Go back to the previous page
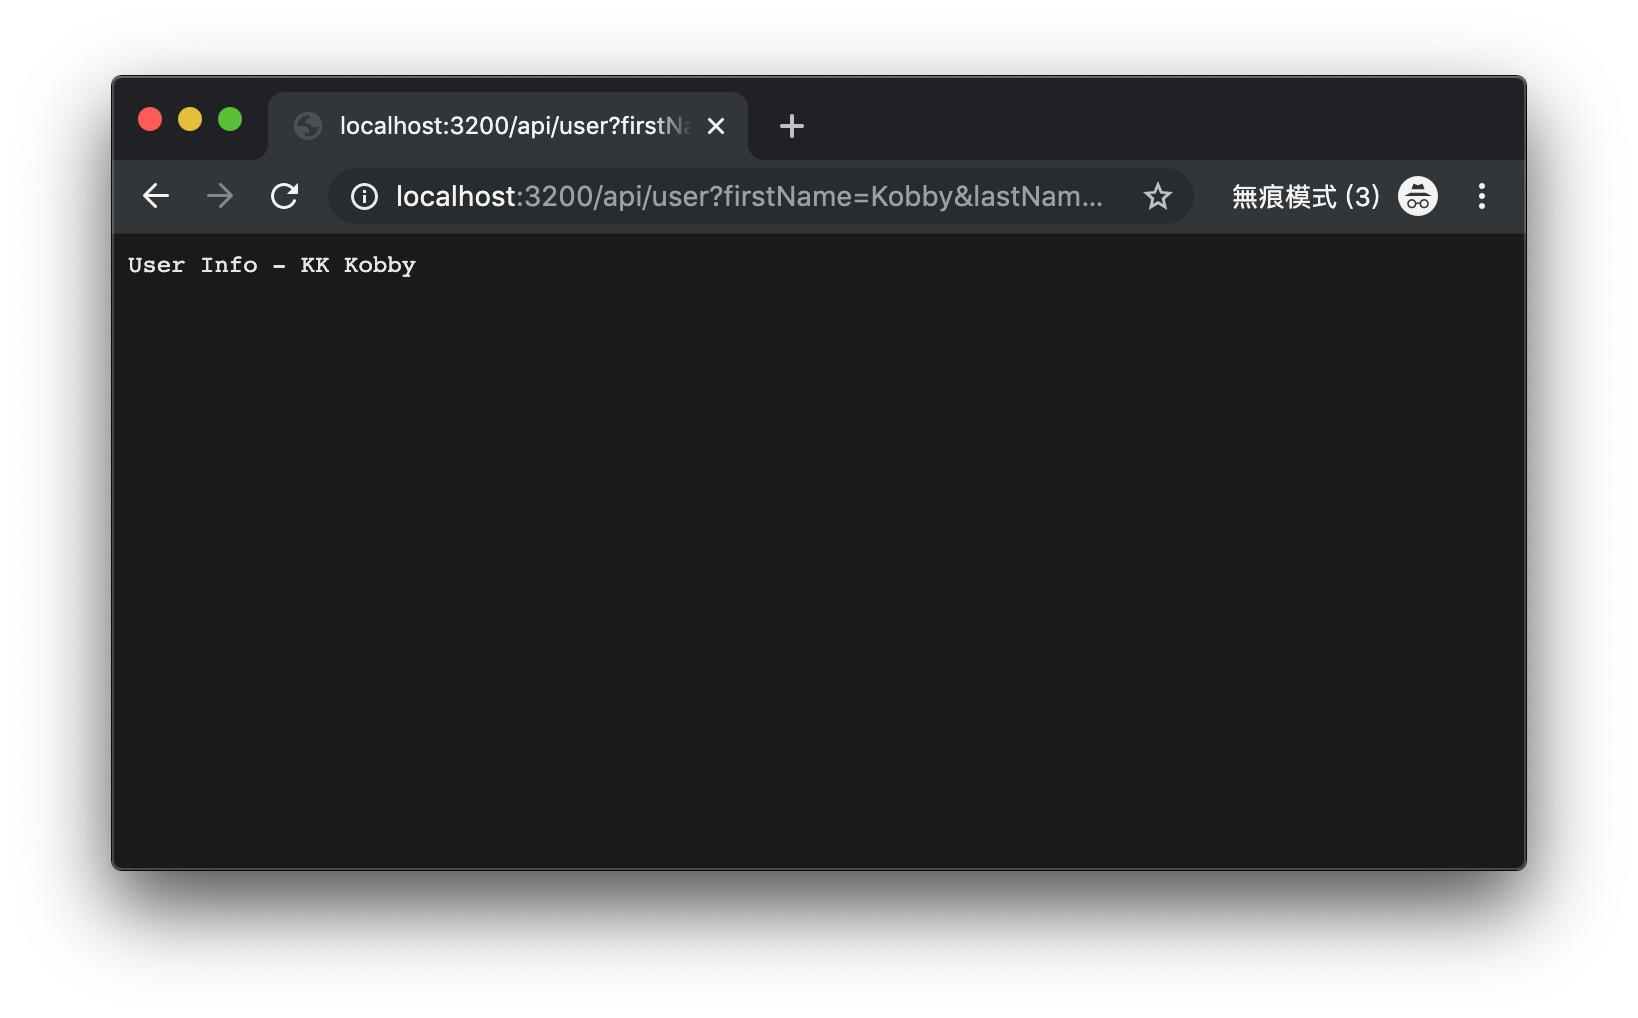This screenshot has width=1638, height=1018. click(156, 196)
